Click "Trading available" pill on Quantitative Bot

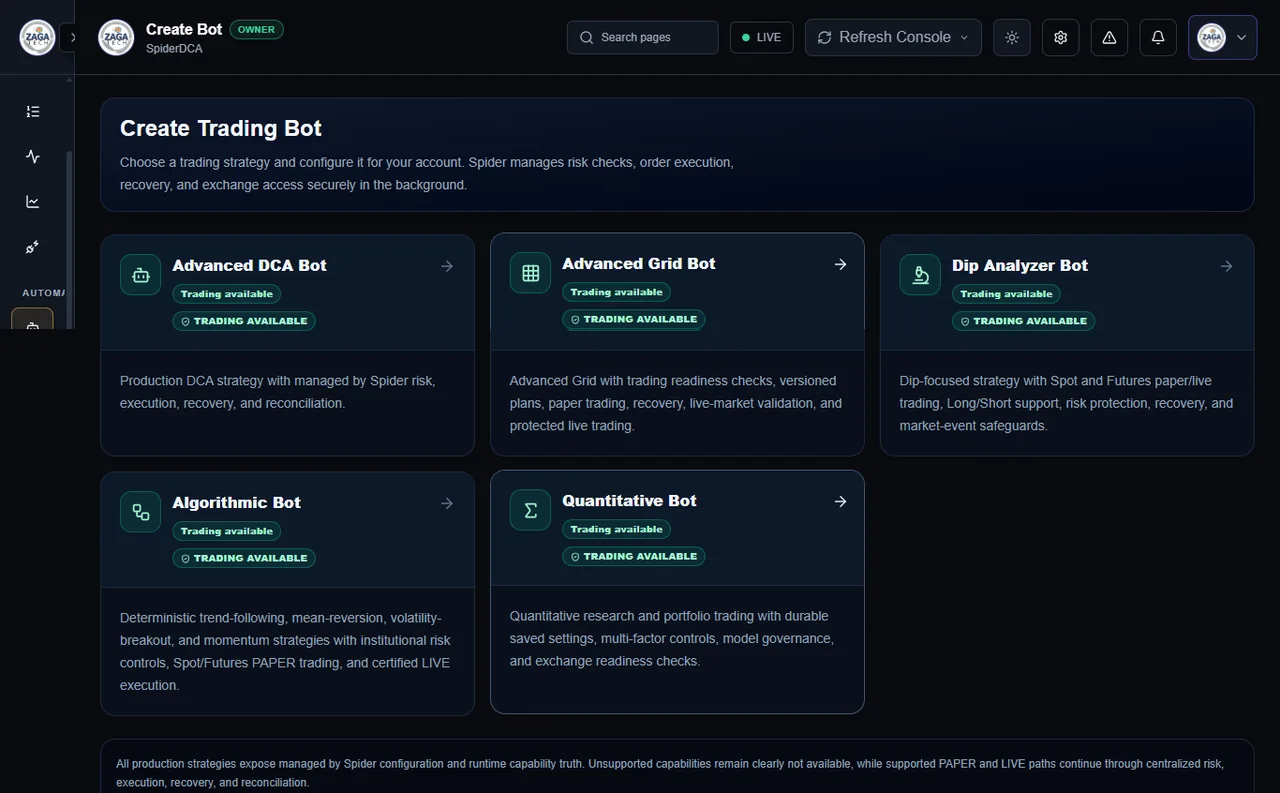617,529
